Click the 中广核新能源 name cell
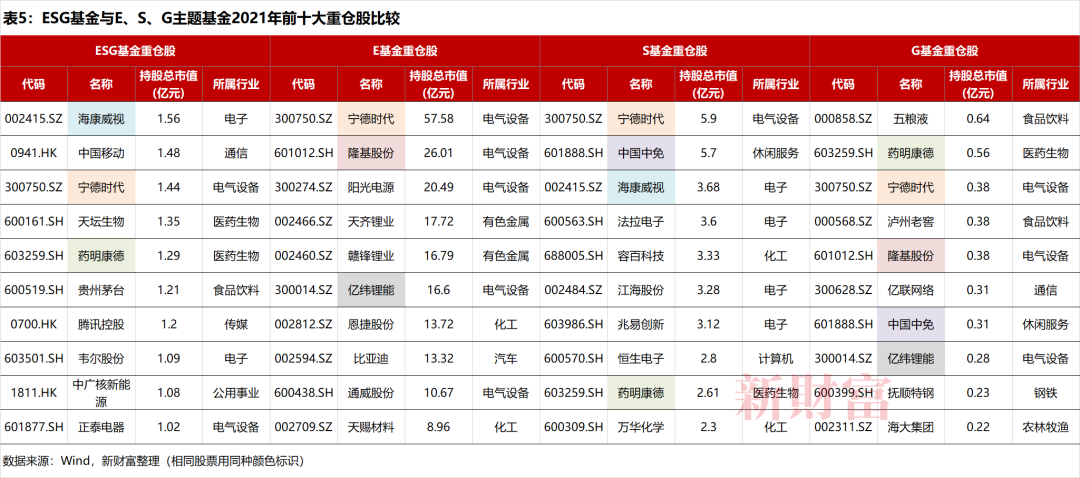Viewport: 1080px width, 478px height. click(x=101, y=392)
